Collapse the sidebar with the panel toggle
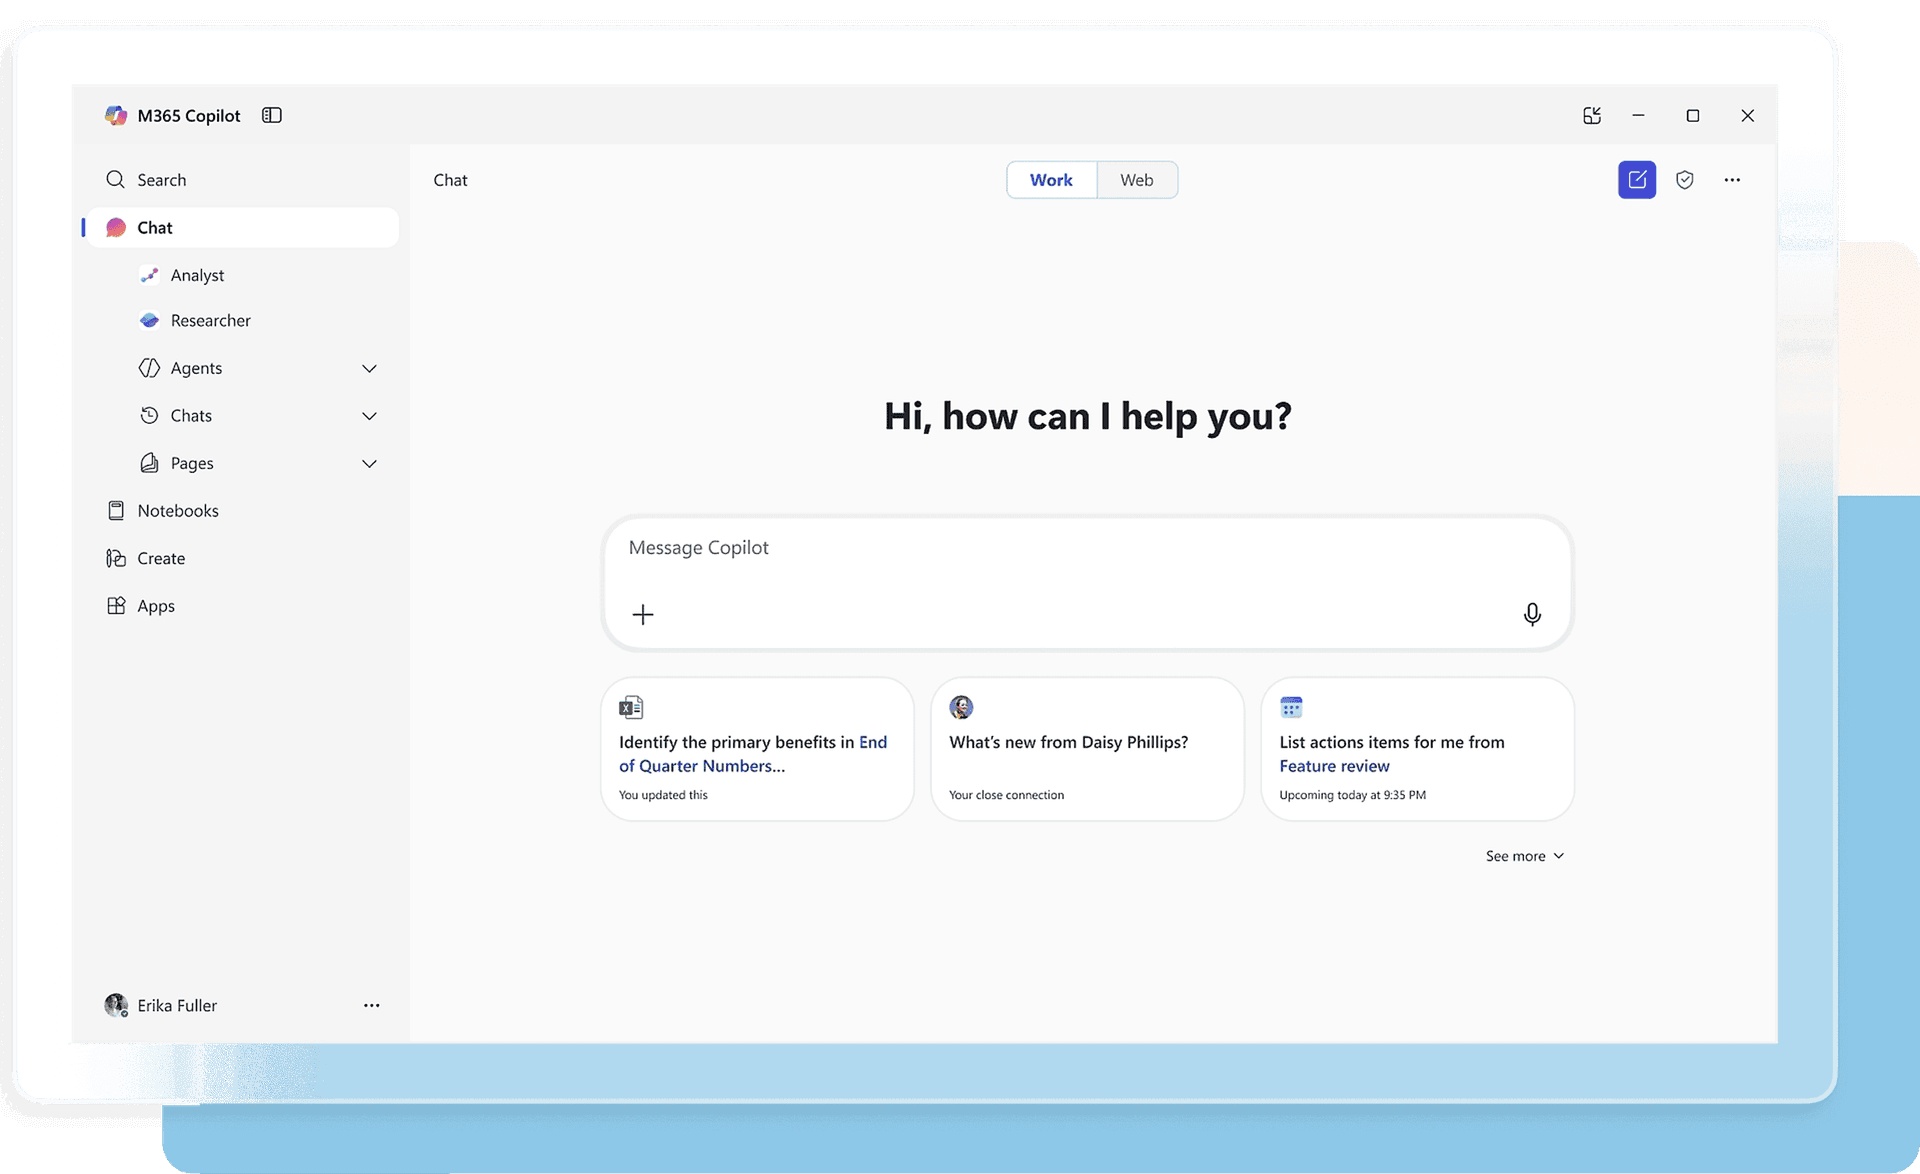Viewport: 1920px width, 1174px height. coord(271,115)
